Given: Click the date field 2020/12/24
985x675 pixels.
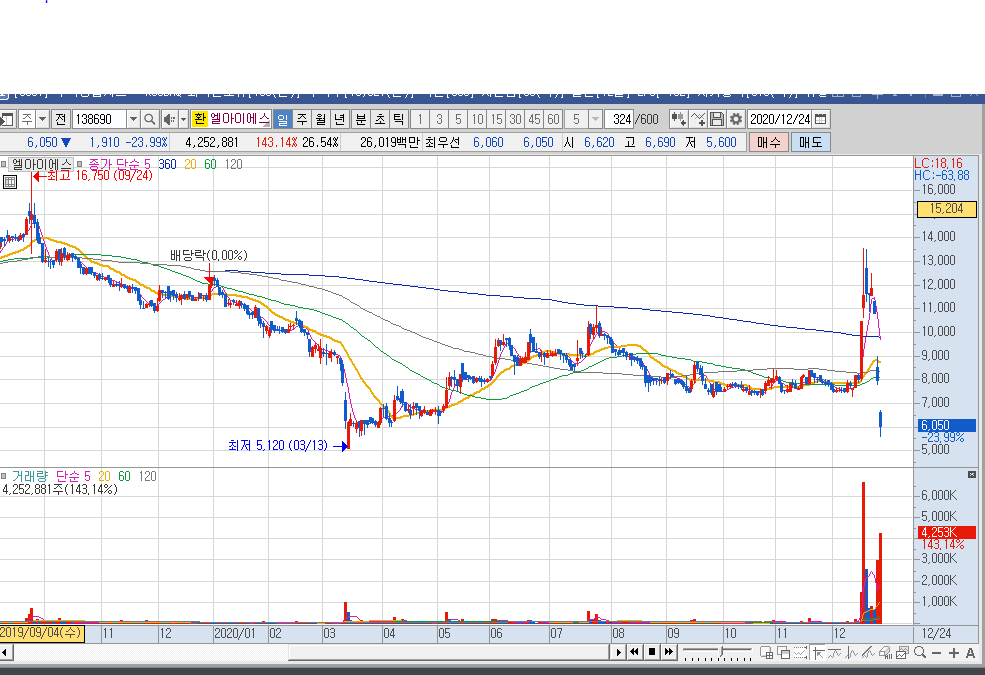Looking at the screenshot, I should [x=780, y=119].
